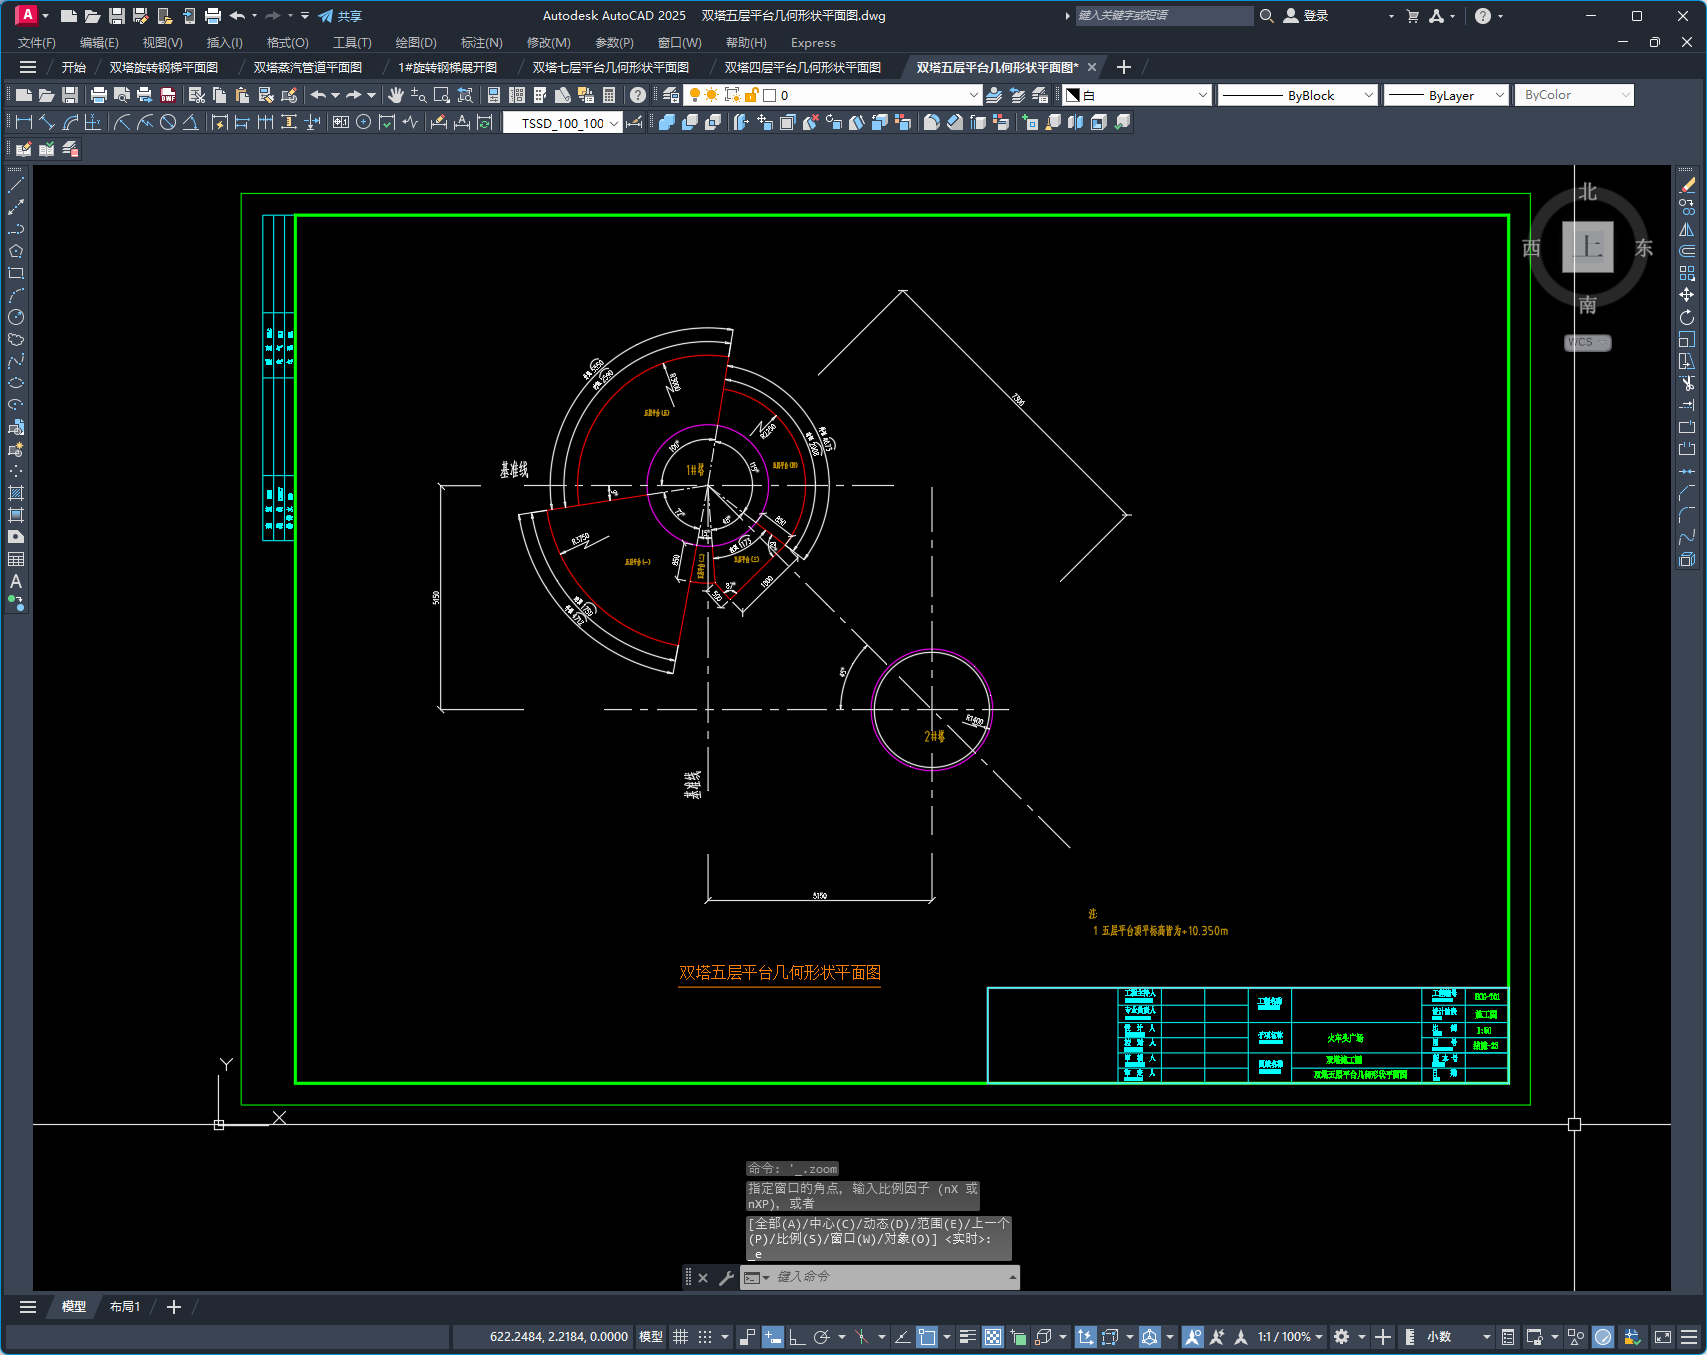Select the Line tool in the draw toolbar
The image size is (1707, 1355).
pos(16,185)
